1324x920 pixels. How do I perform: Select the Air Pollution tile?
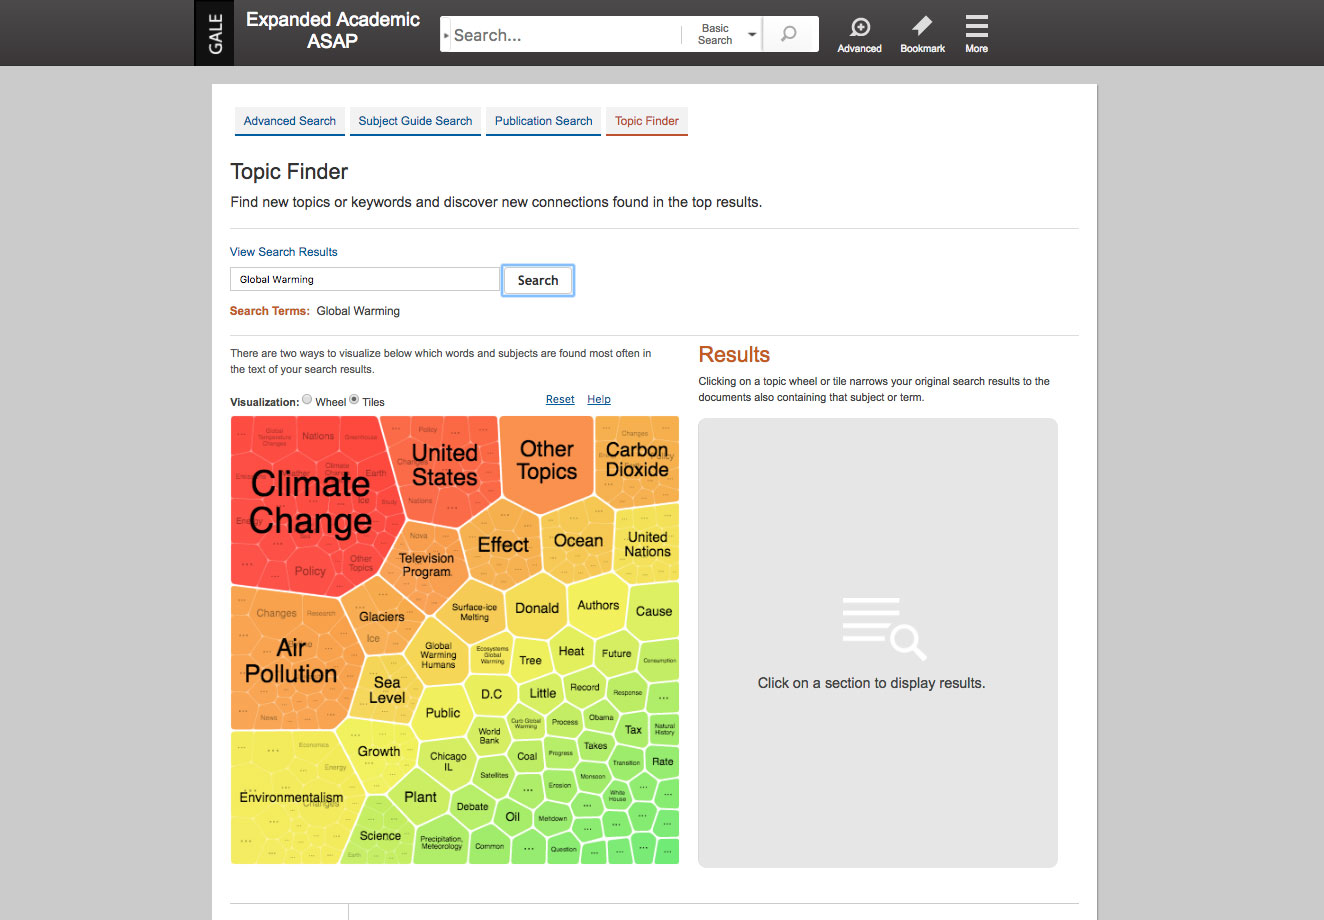[291, 661]
